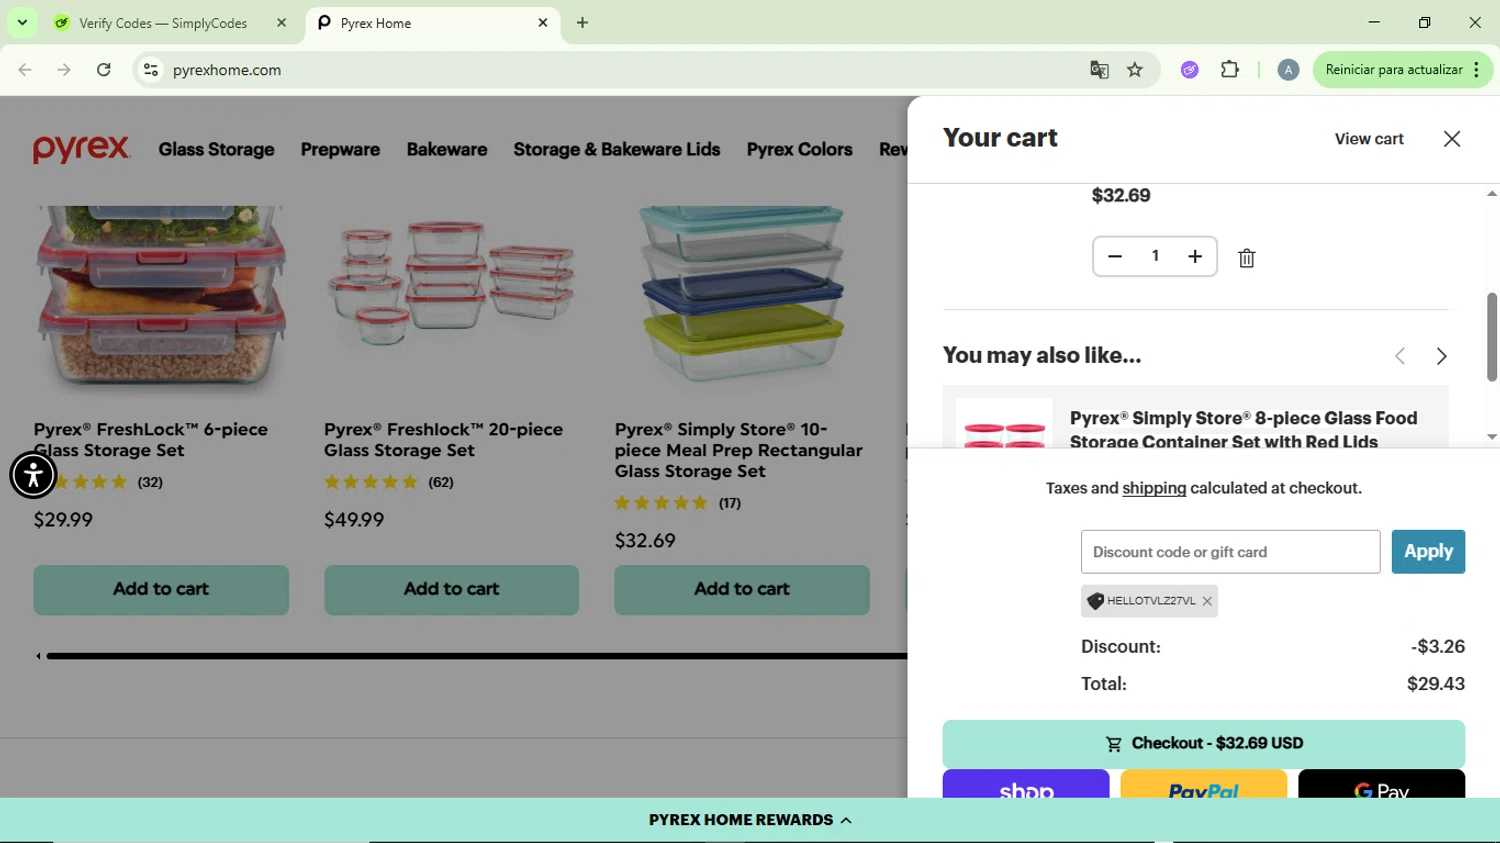Click the cart quantity field
1500x843 pixels.
(x=1155, y=257)
